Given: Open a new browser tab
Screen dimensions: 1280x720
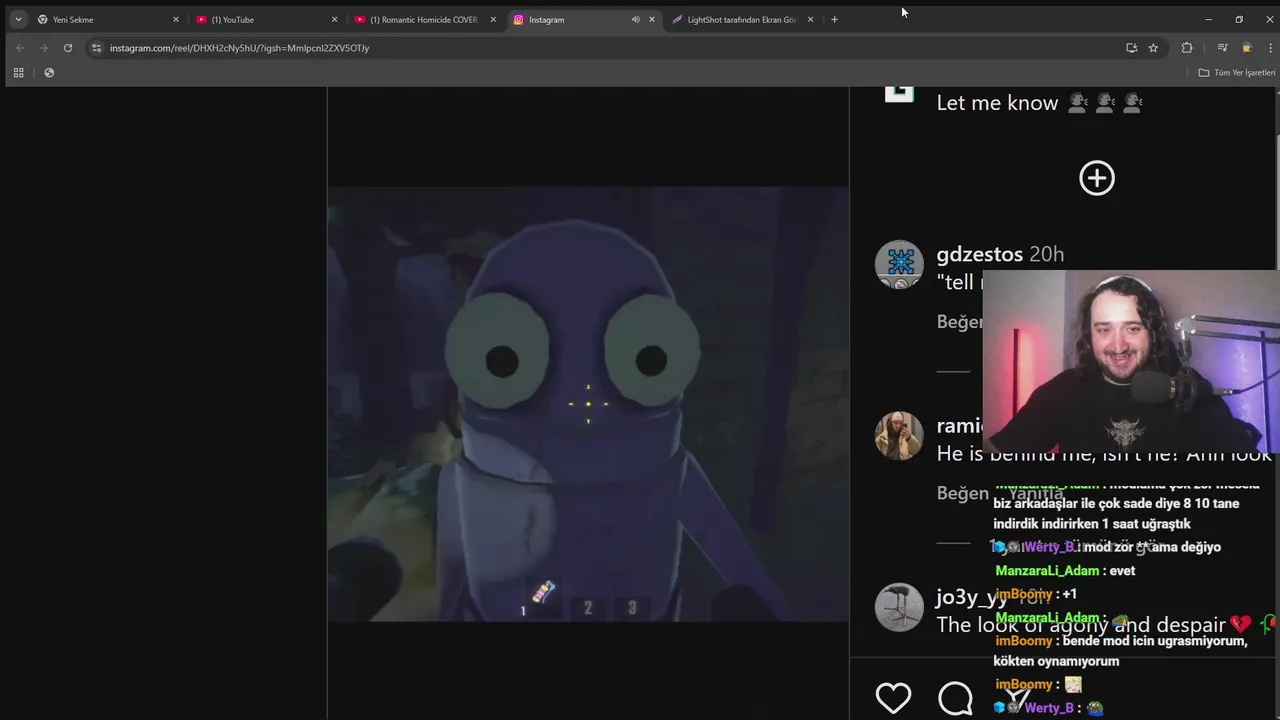Looking at the screenshot, I should pos(835,19).
